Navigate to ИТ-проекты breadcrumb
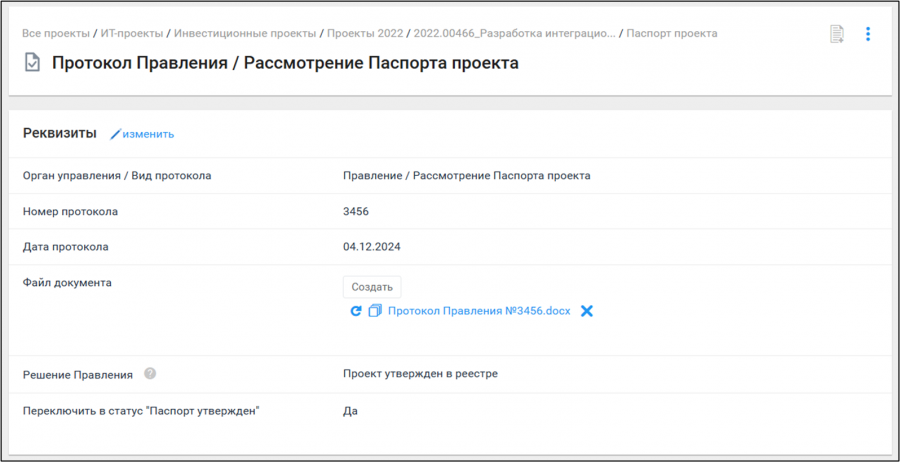 [x=132, y=33]
